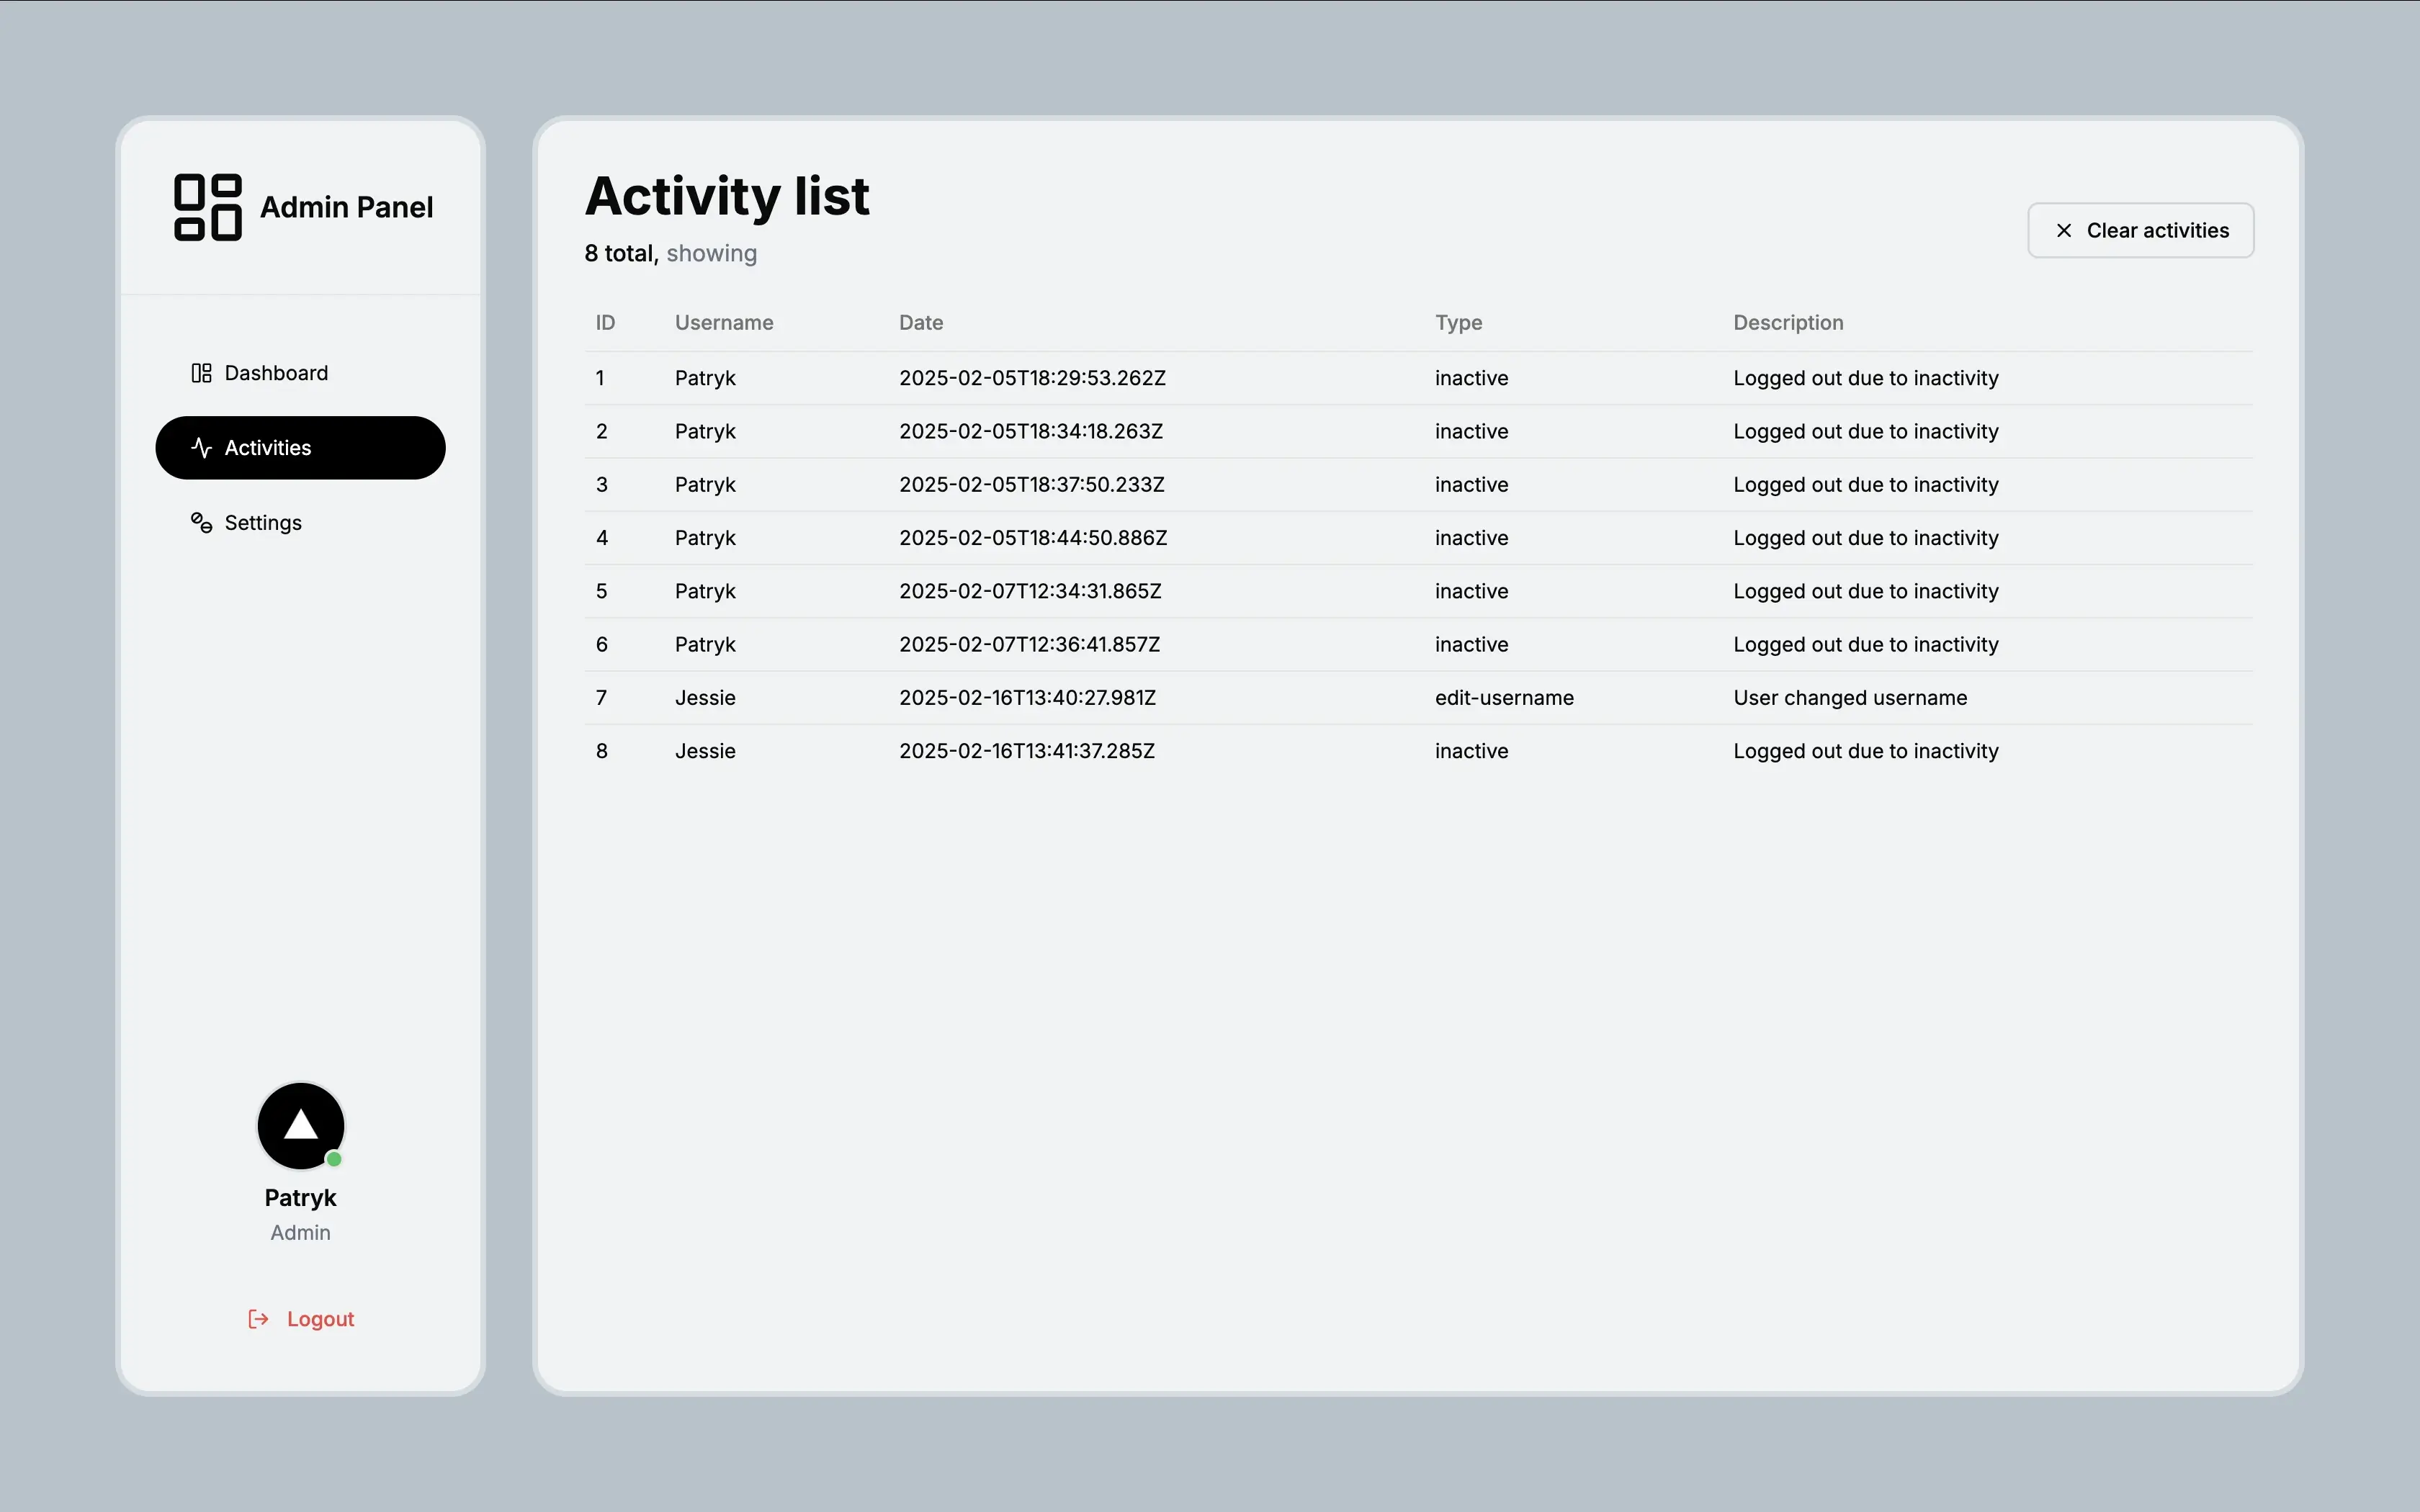This screenshot has width=2420, height=1512.
Task: Click the red Logout link
Action: tap(301, 1319)
